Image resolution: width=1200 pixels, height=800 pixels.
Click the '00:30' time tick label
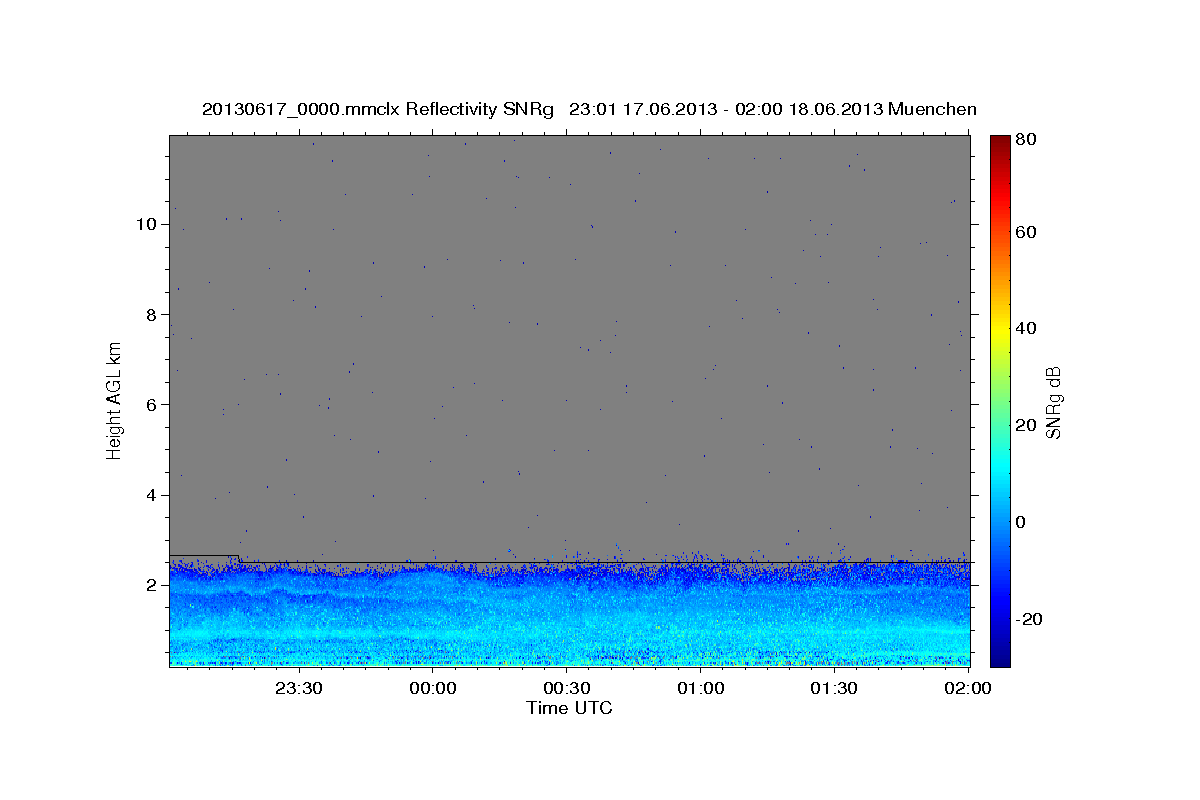(x=567, y=688)
